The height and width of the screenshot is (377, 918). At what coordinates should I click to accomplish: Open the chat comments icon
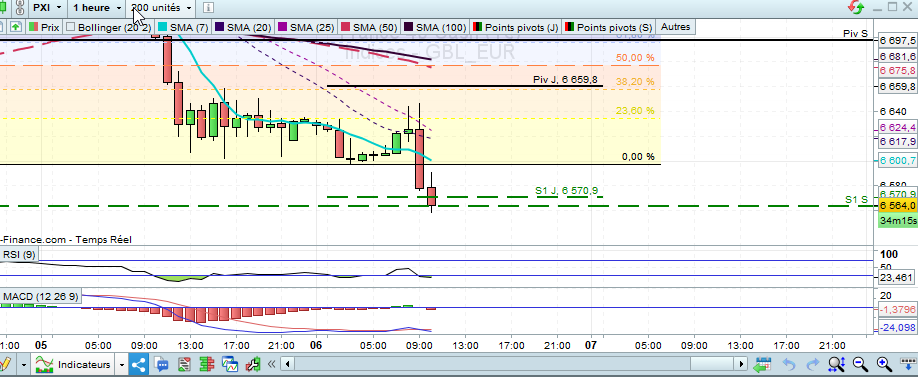162,365
